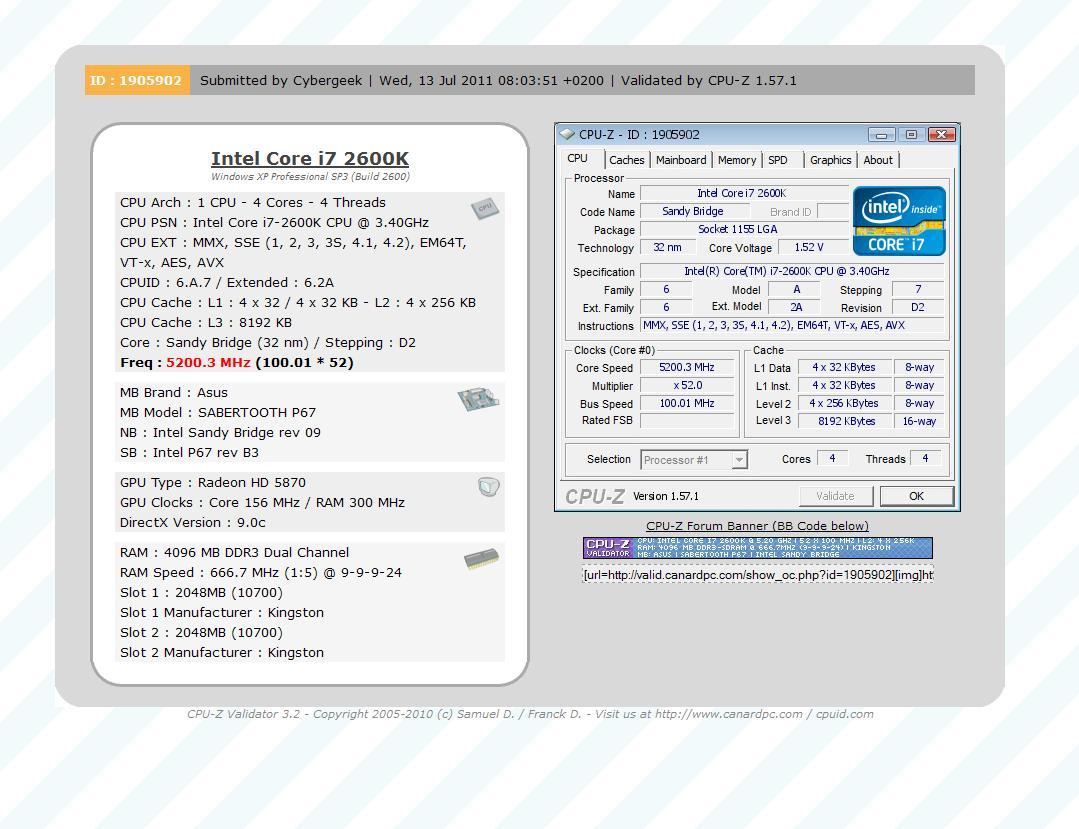Image resolution: width=1079 pixels, height=829 pixels.
Task: Click the empty Brand ID field
Action: pos(833,211)
